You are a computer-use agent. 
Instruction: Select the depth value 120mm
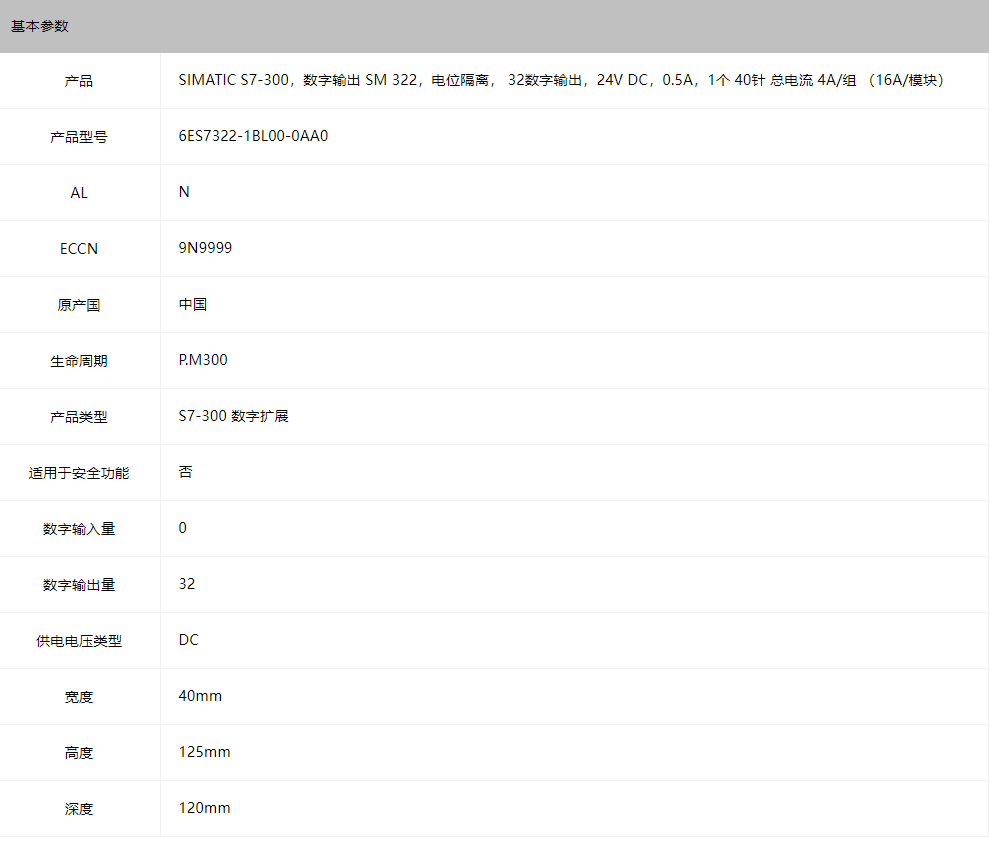coord(204,808)
